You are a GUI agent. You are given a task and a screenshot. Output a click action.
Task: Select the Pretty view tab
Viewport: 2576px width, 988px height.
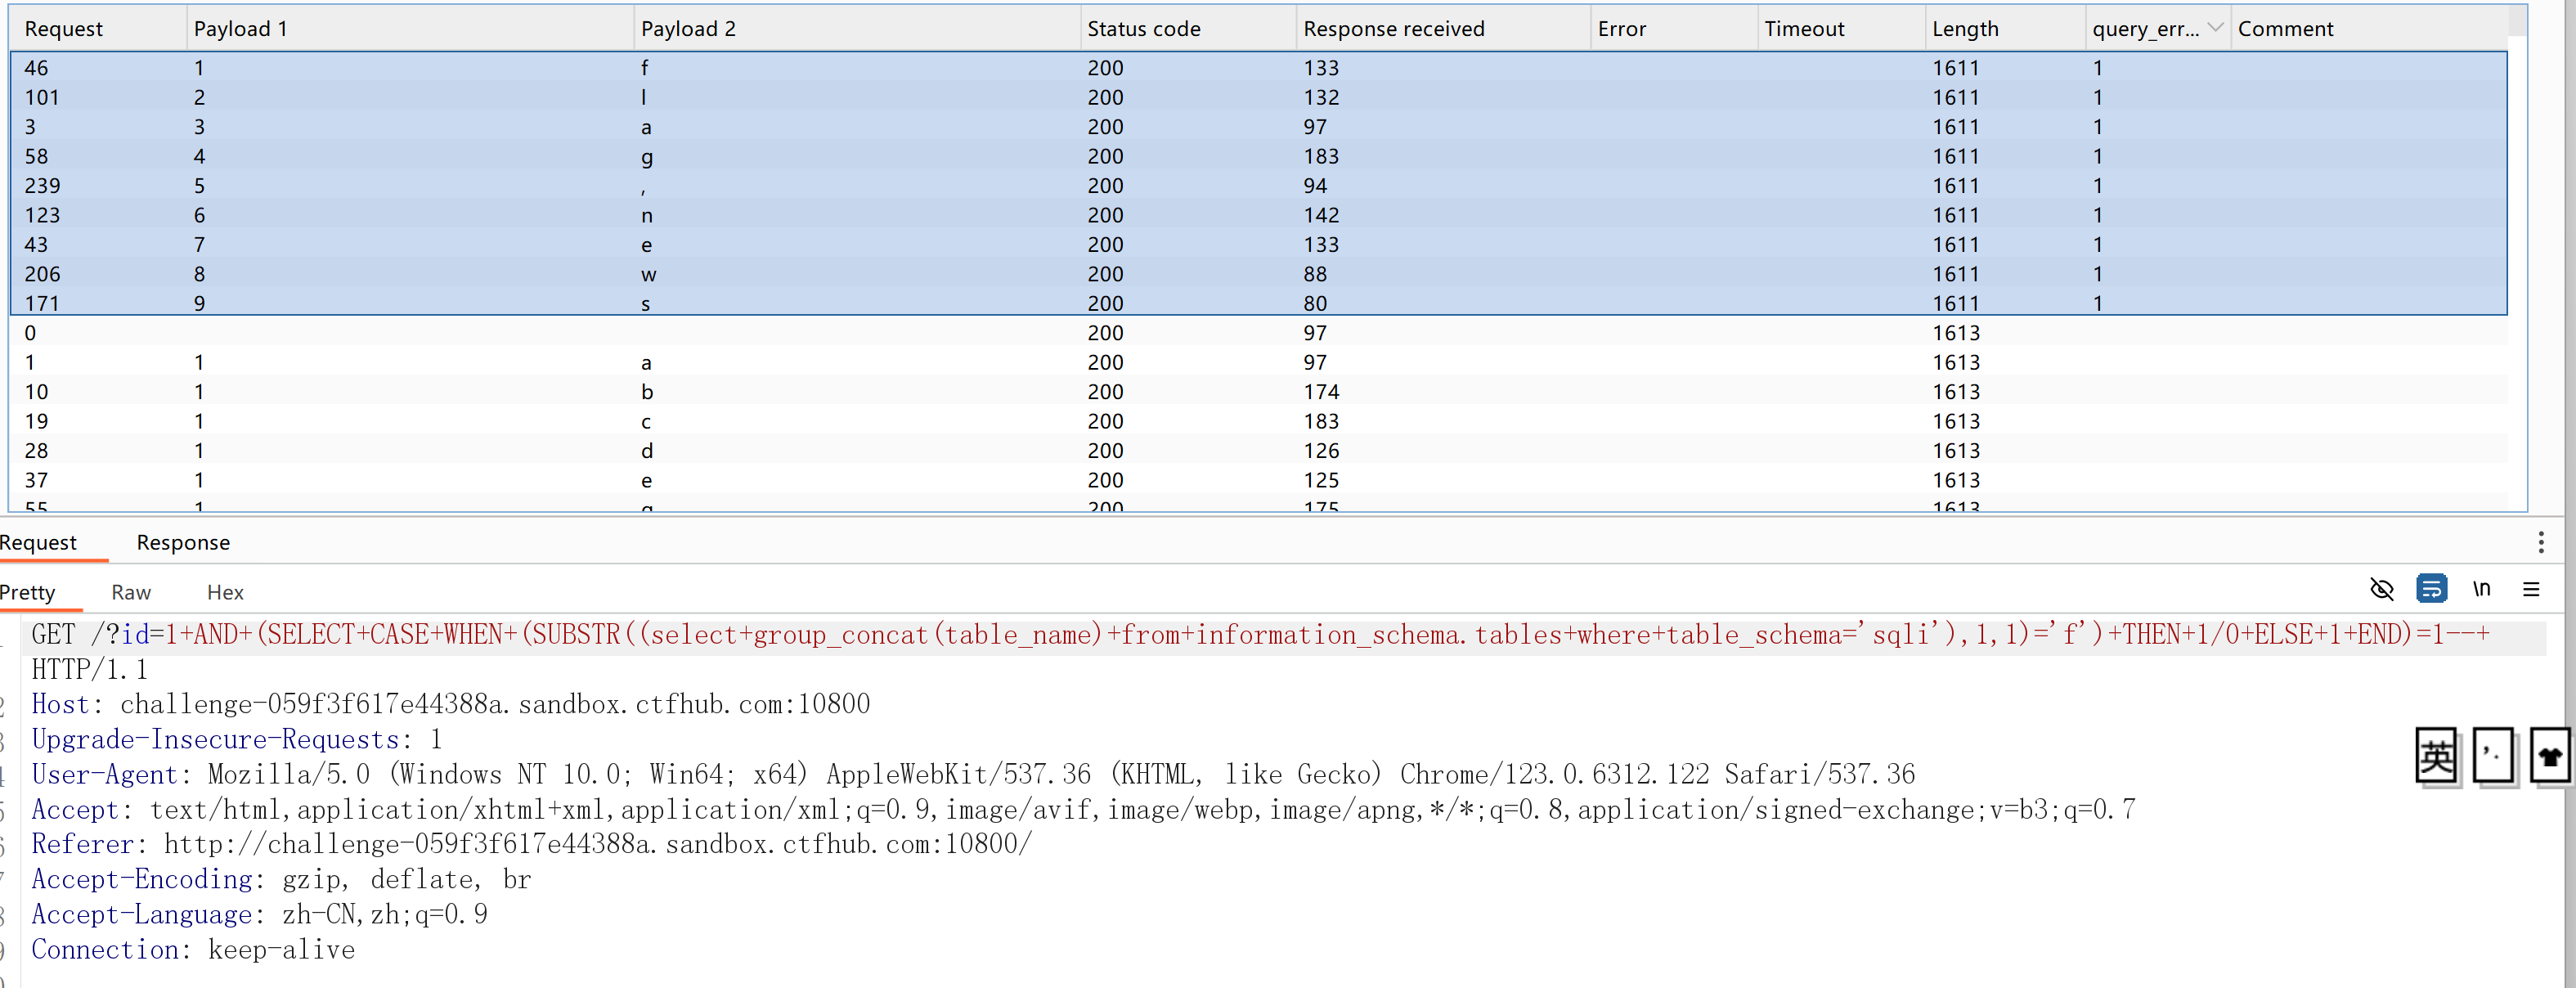point(28,592)
